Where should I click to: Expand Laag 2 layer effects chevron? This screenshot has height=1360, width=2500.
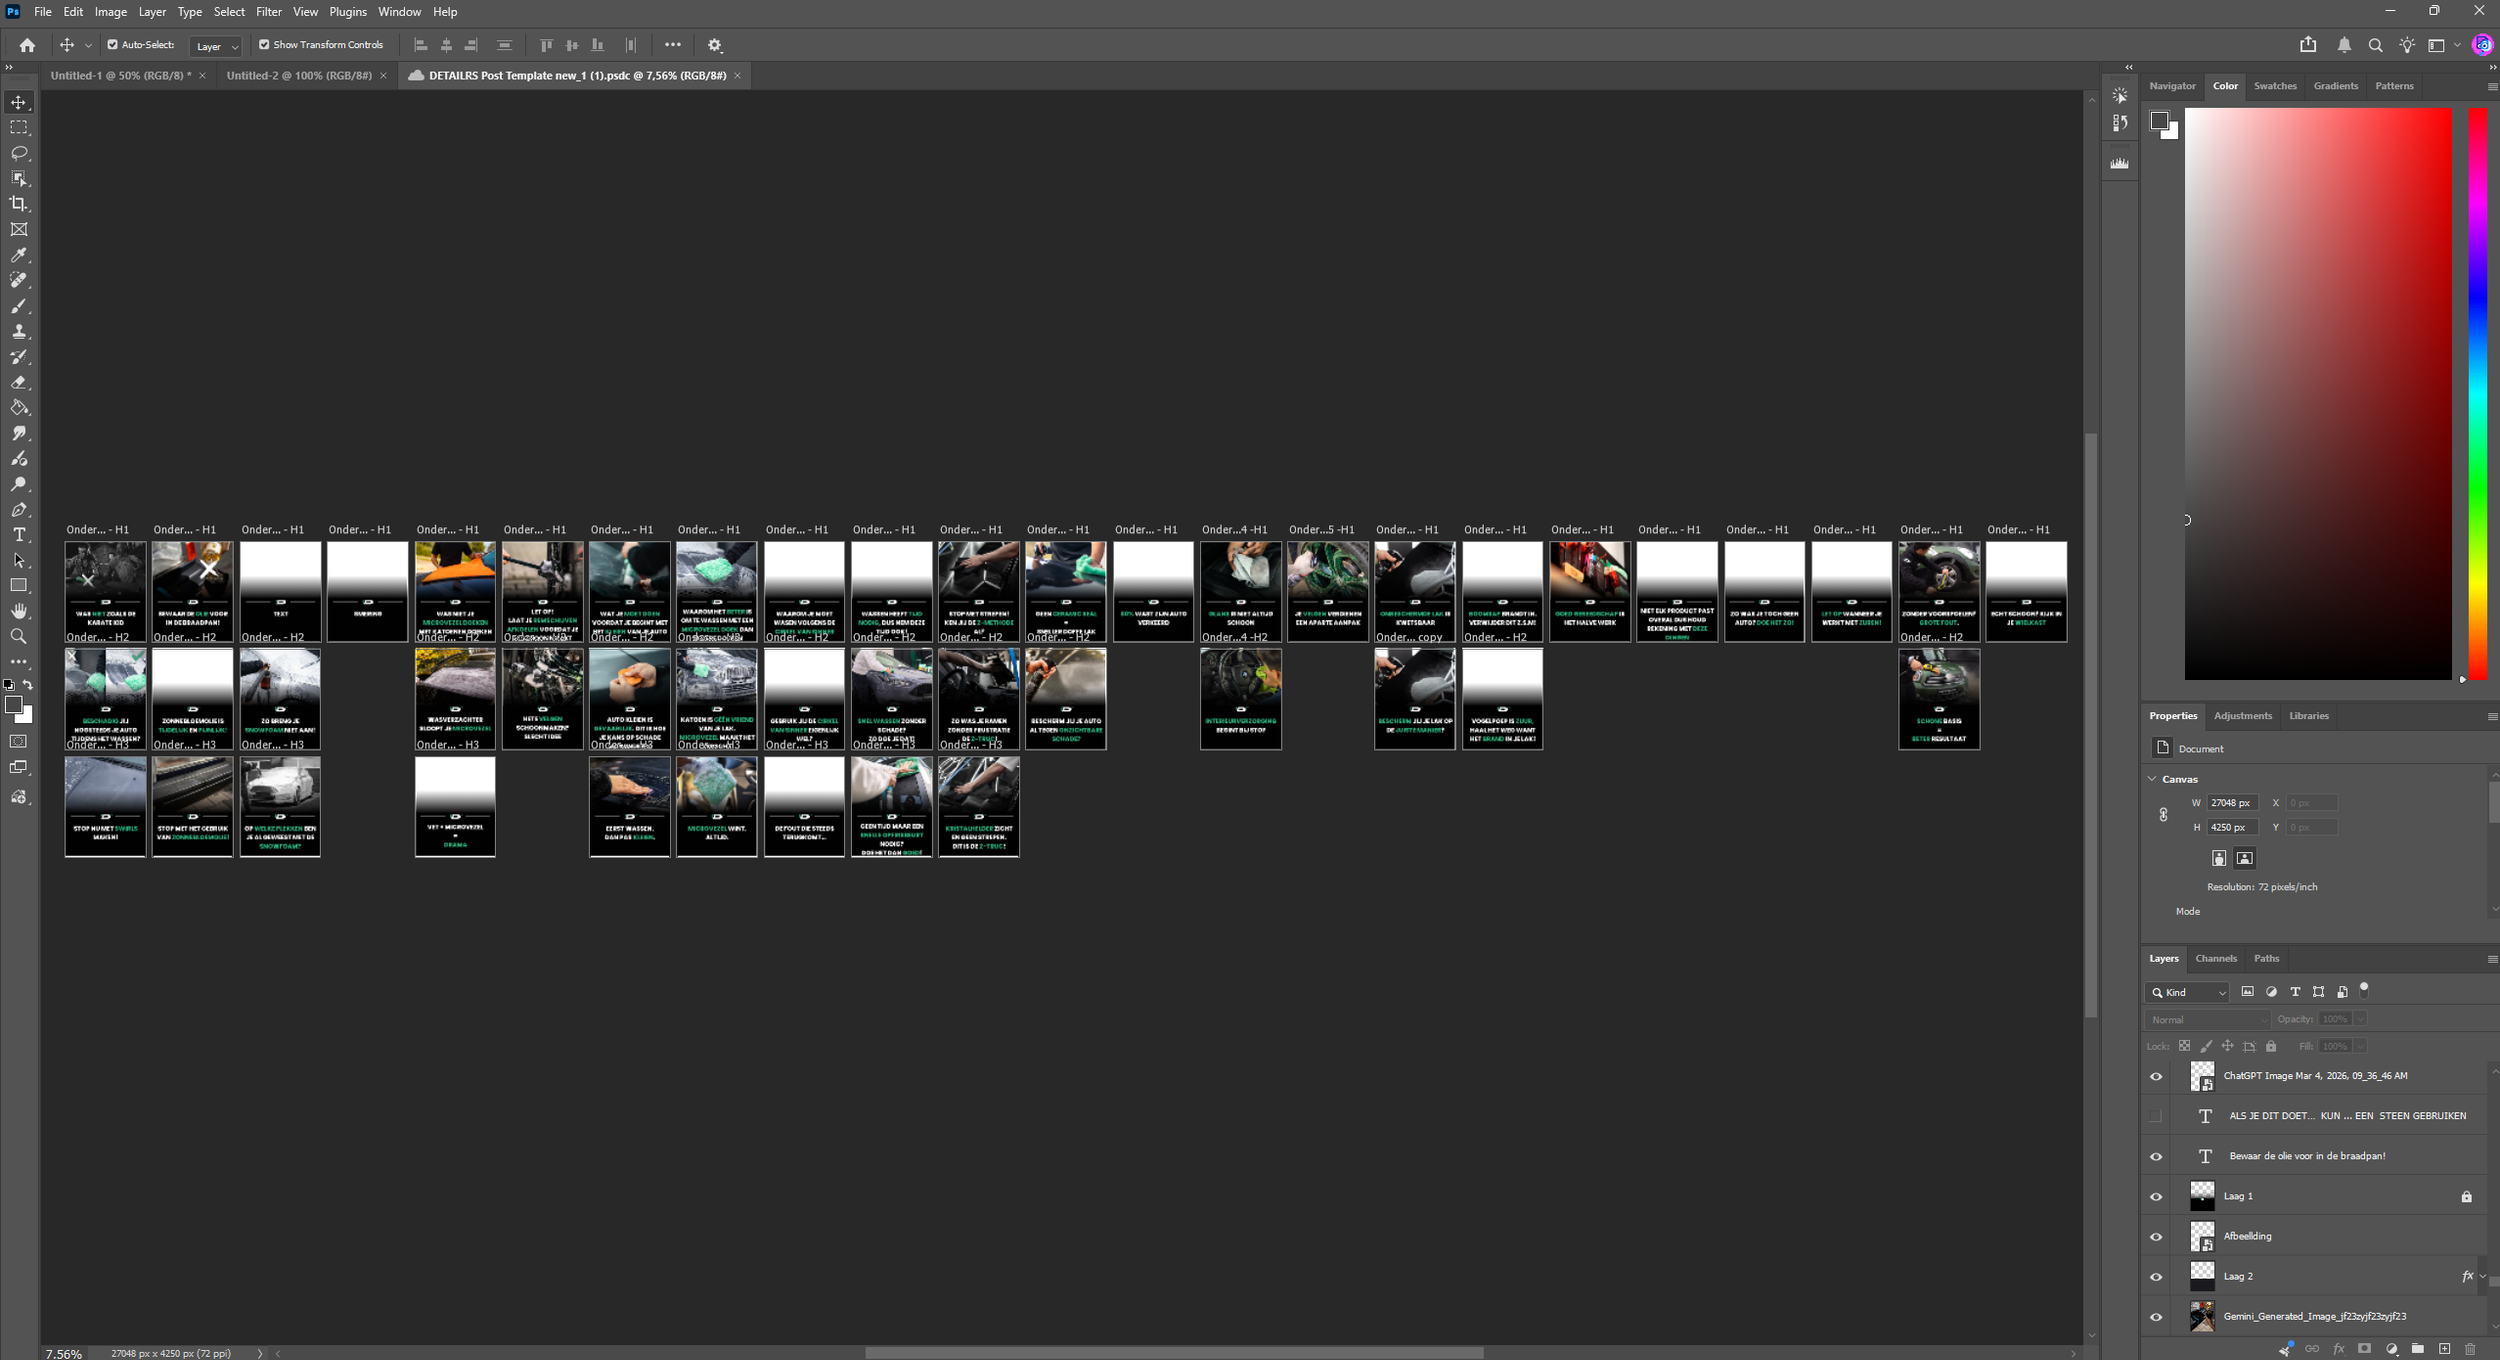[x=2482, y=1276]
